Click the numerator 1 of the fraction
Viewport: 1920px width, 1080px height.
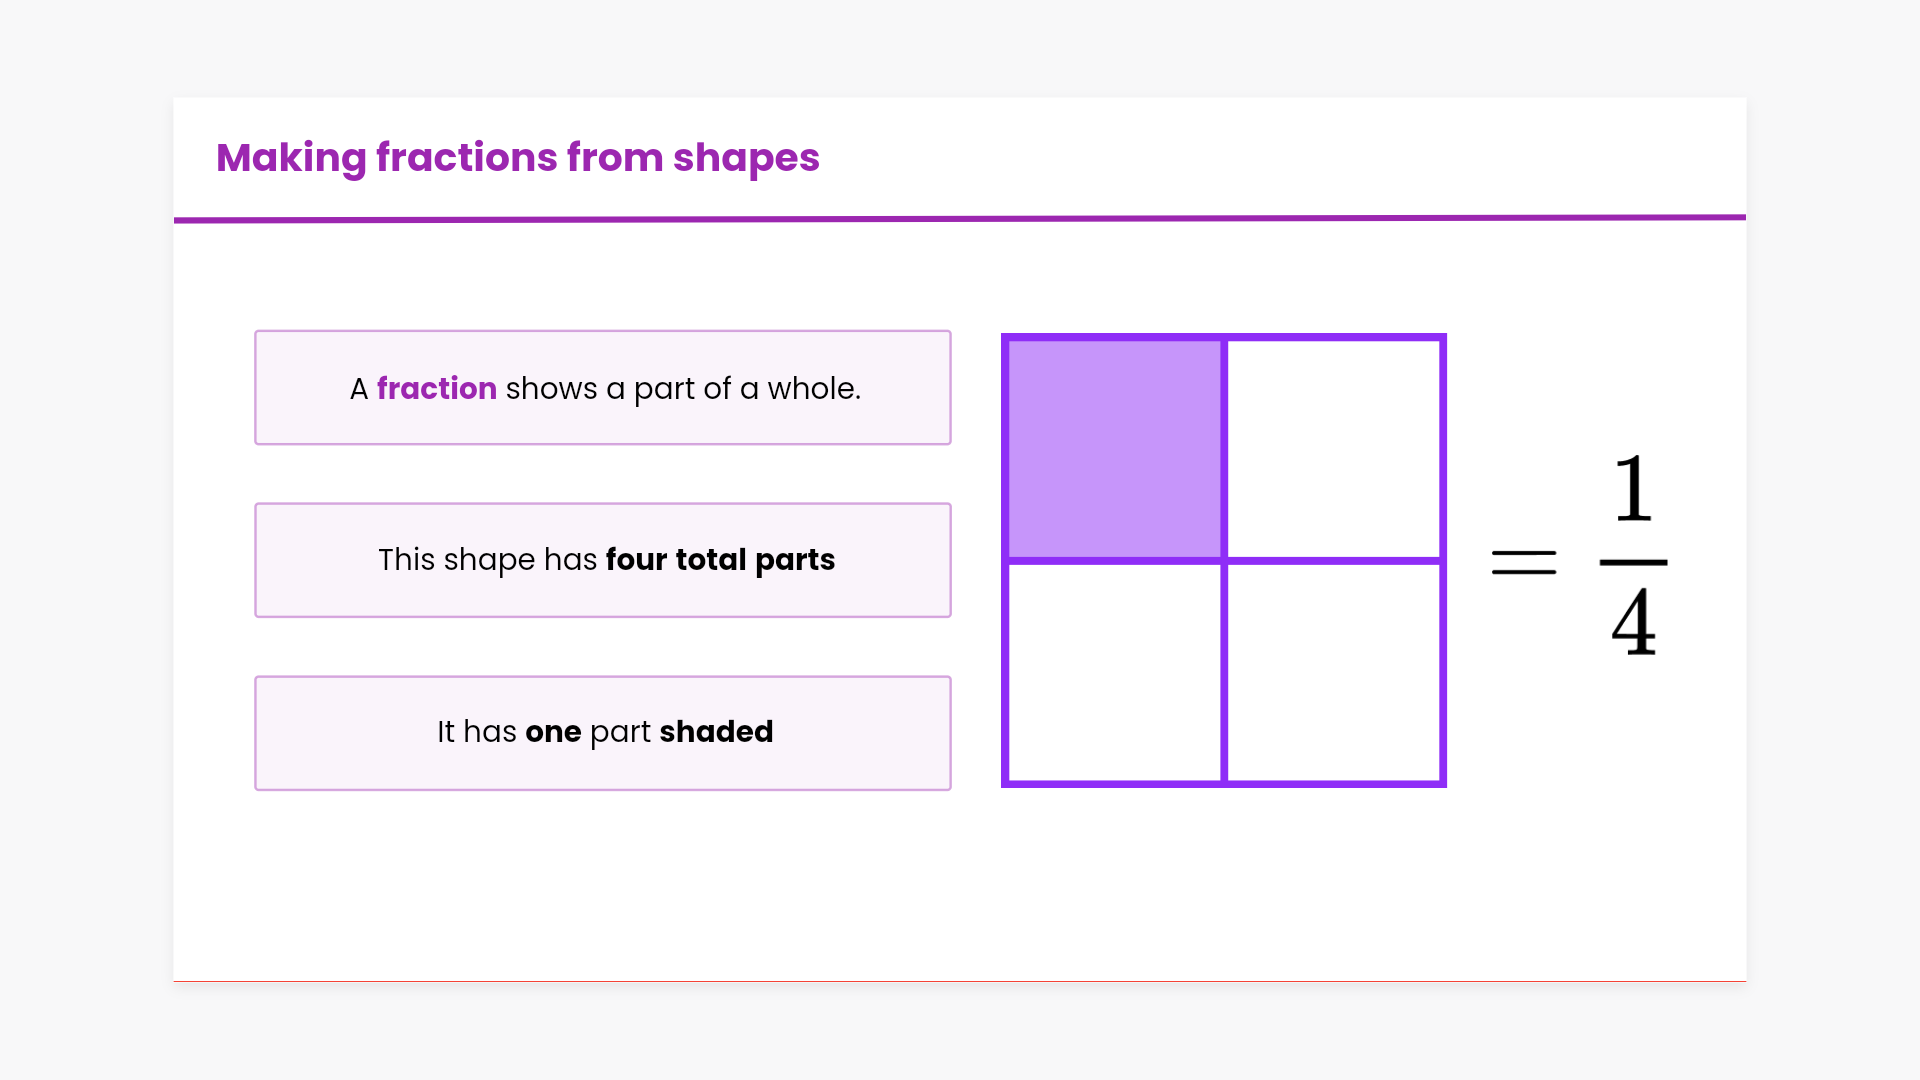(x=1633, y=489)
